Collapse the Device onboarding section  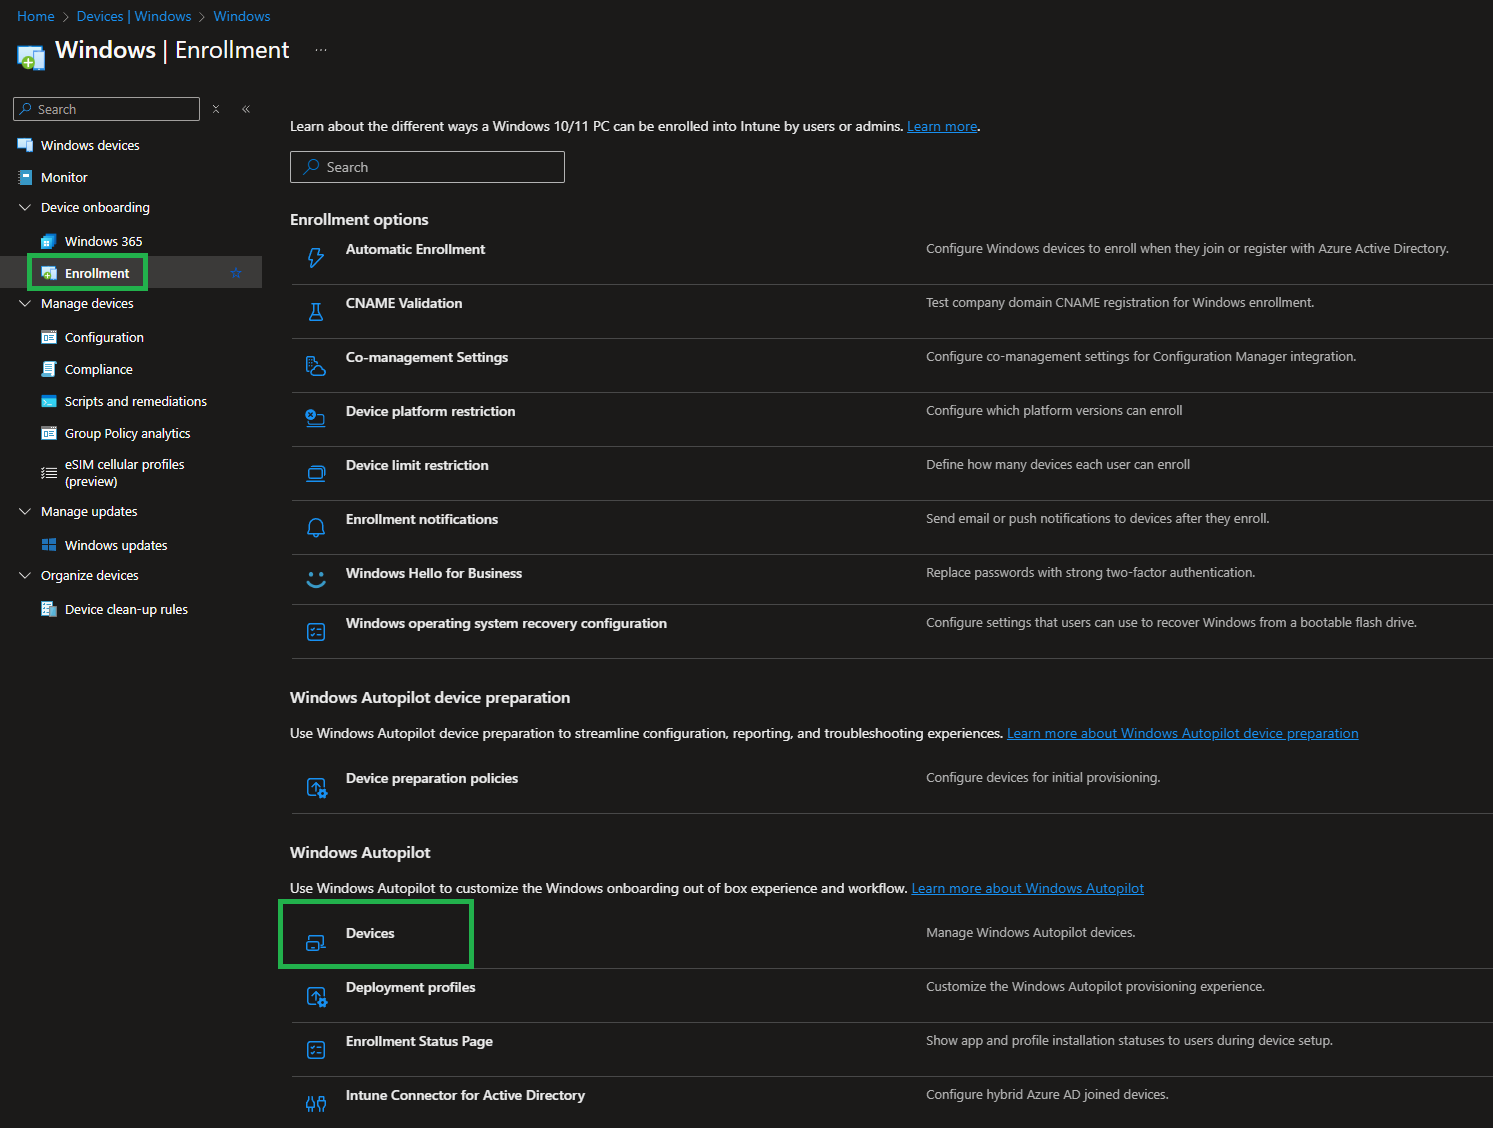25,208
